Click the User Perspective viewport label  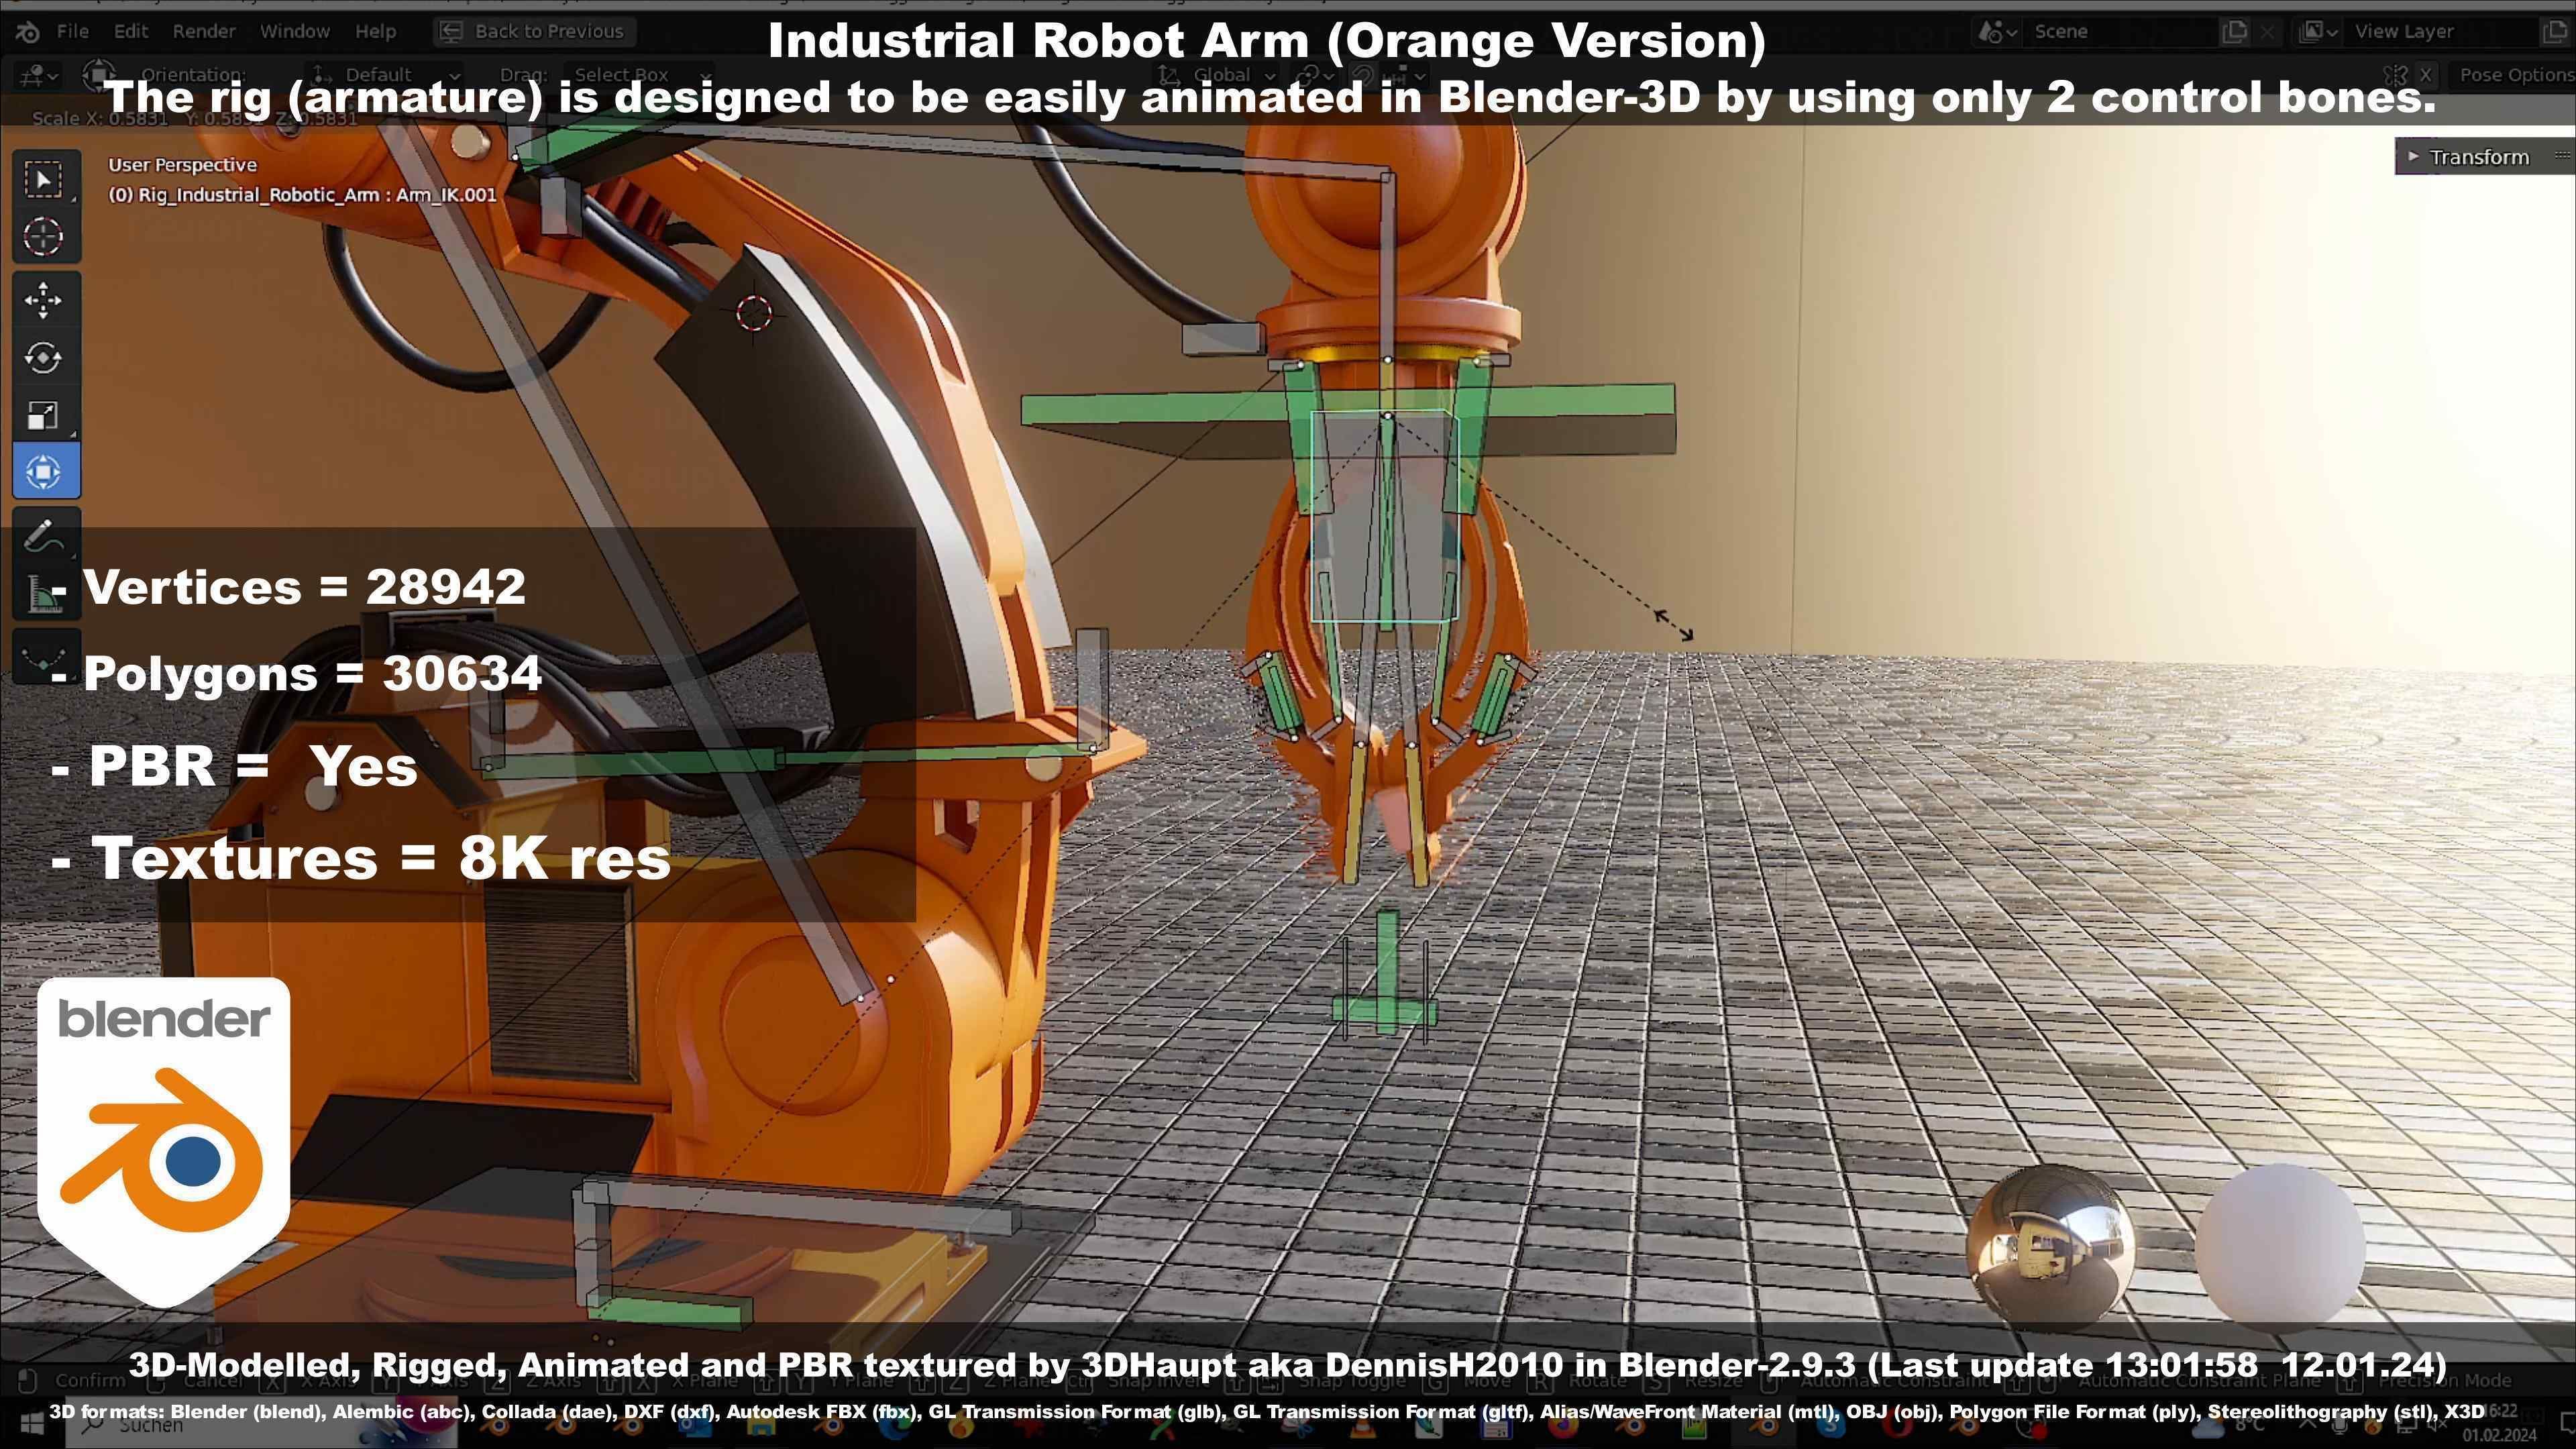(182, 165)
